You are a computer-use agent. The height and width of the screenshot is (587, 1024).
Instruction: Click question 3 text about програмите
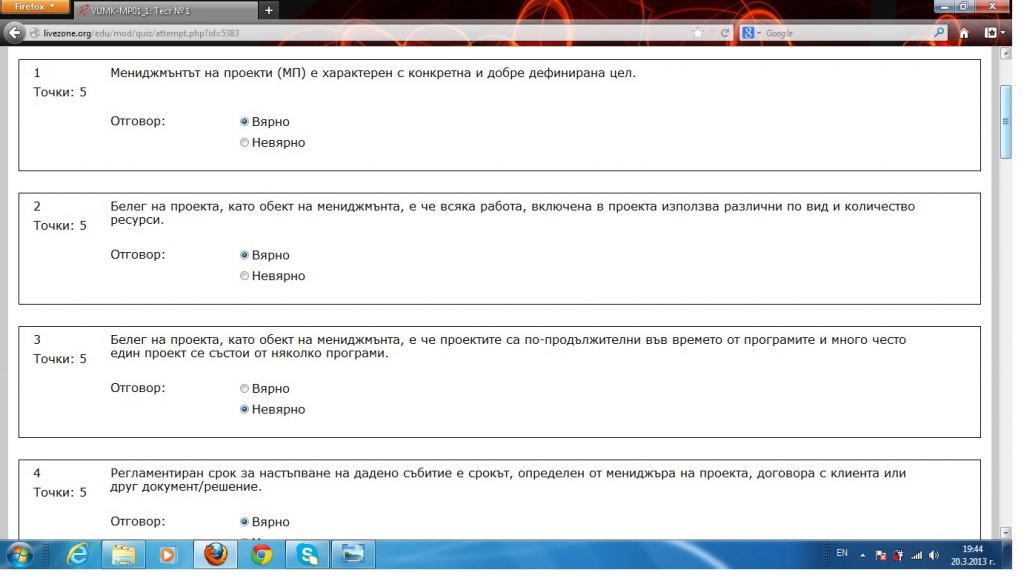click(x=508, y=346)
